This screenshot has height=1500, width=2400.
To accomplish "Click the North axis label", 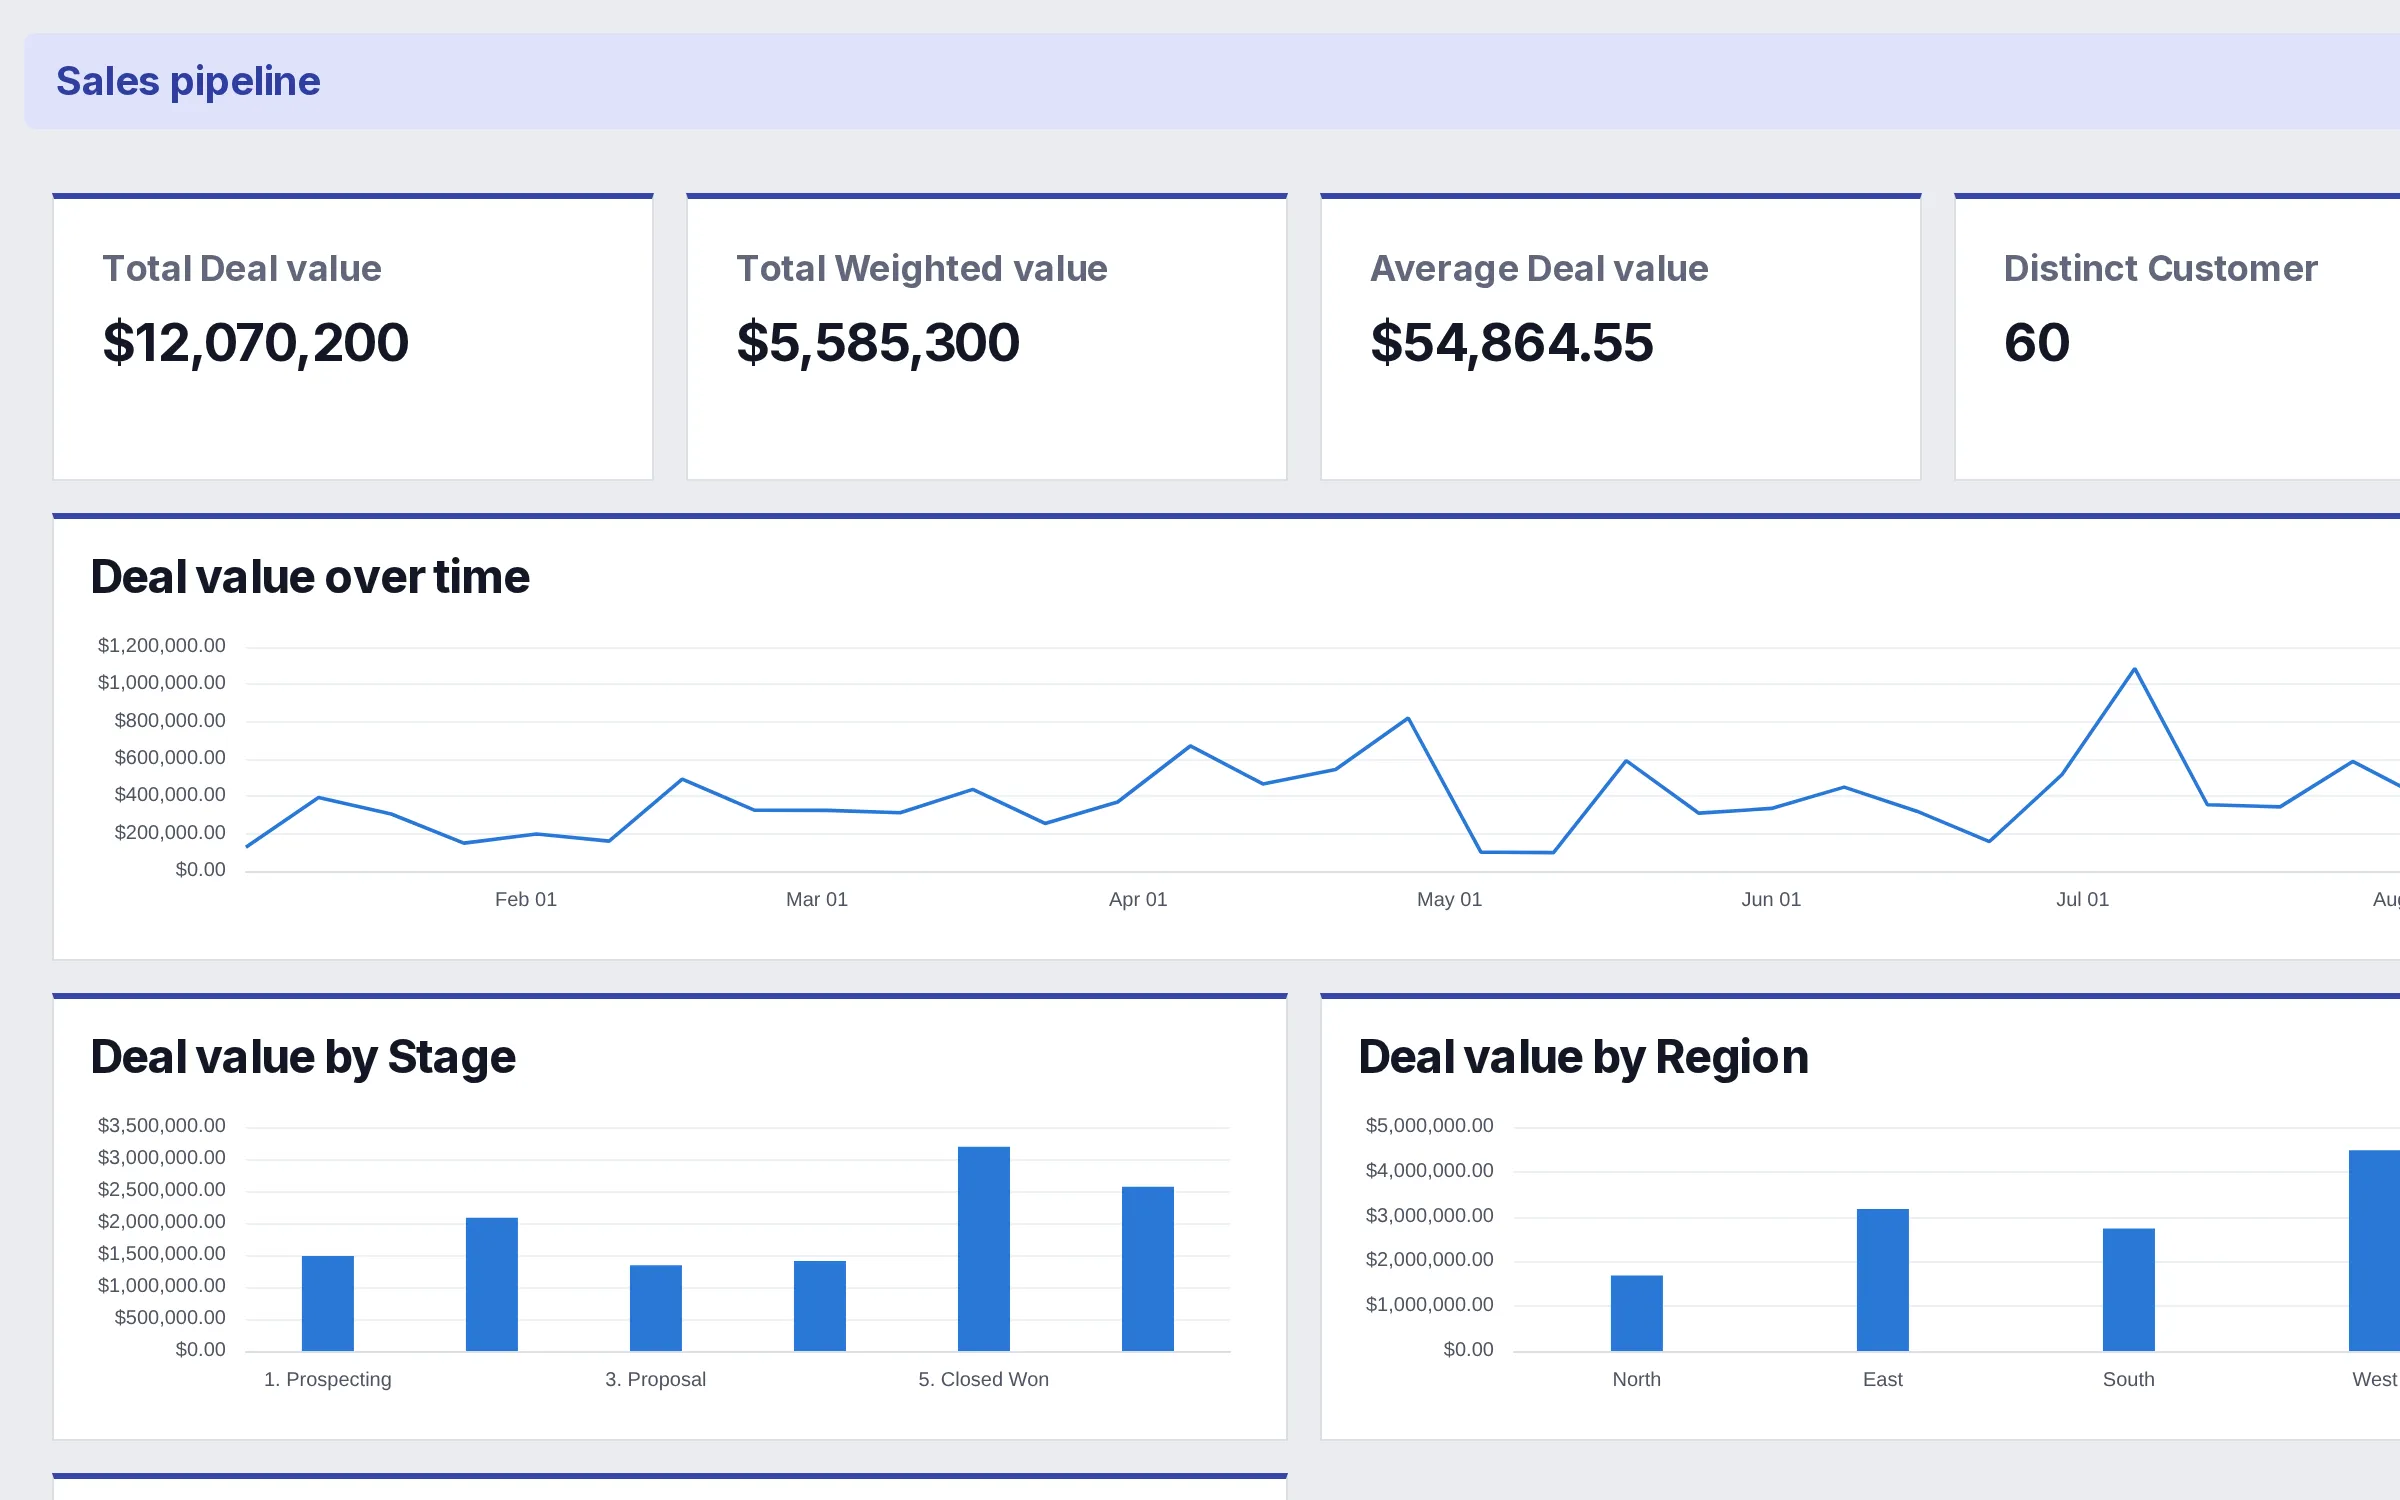I will tap(1637, 1379).
